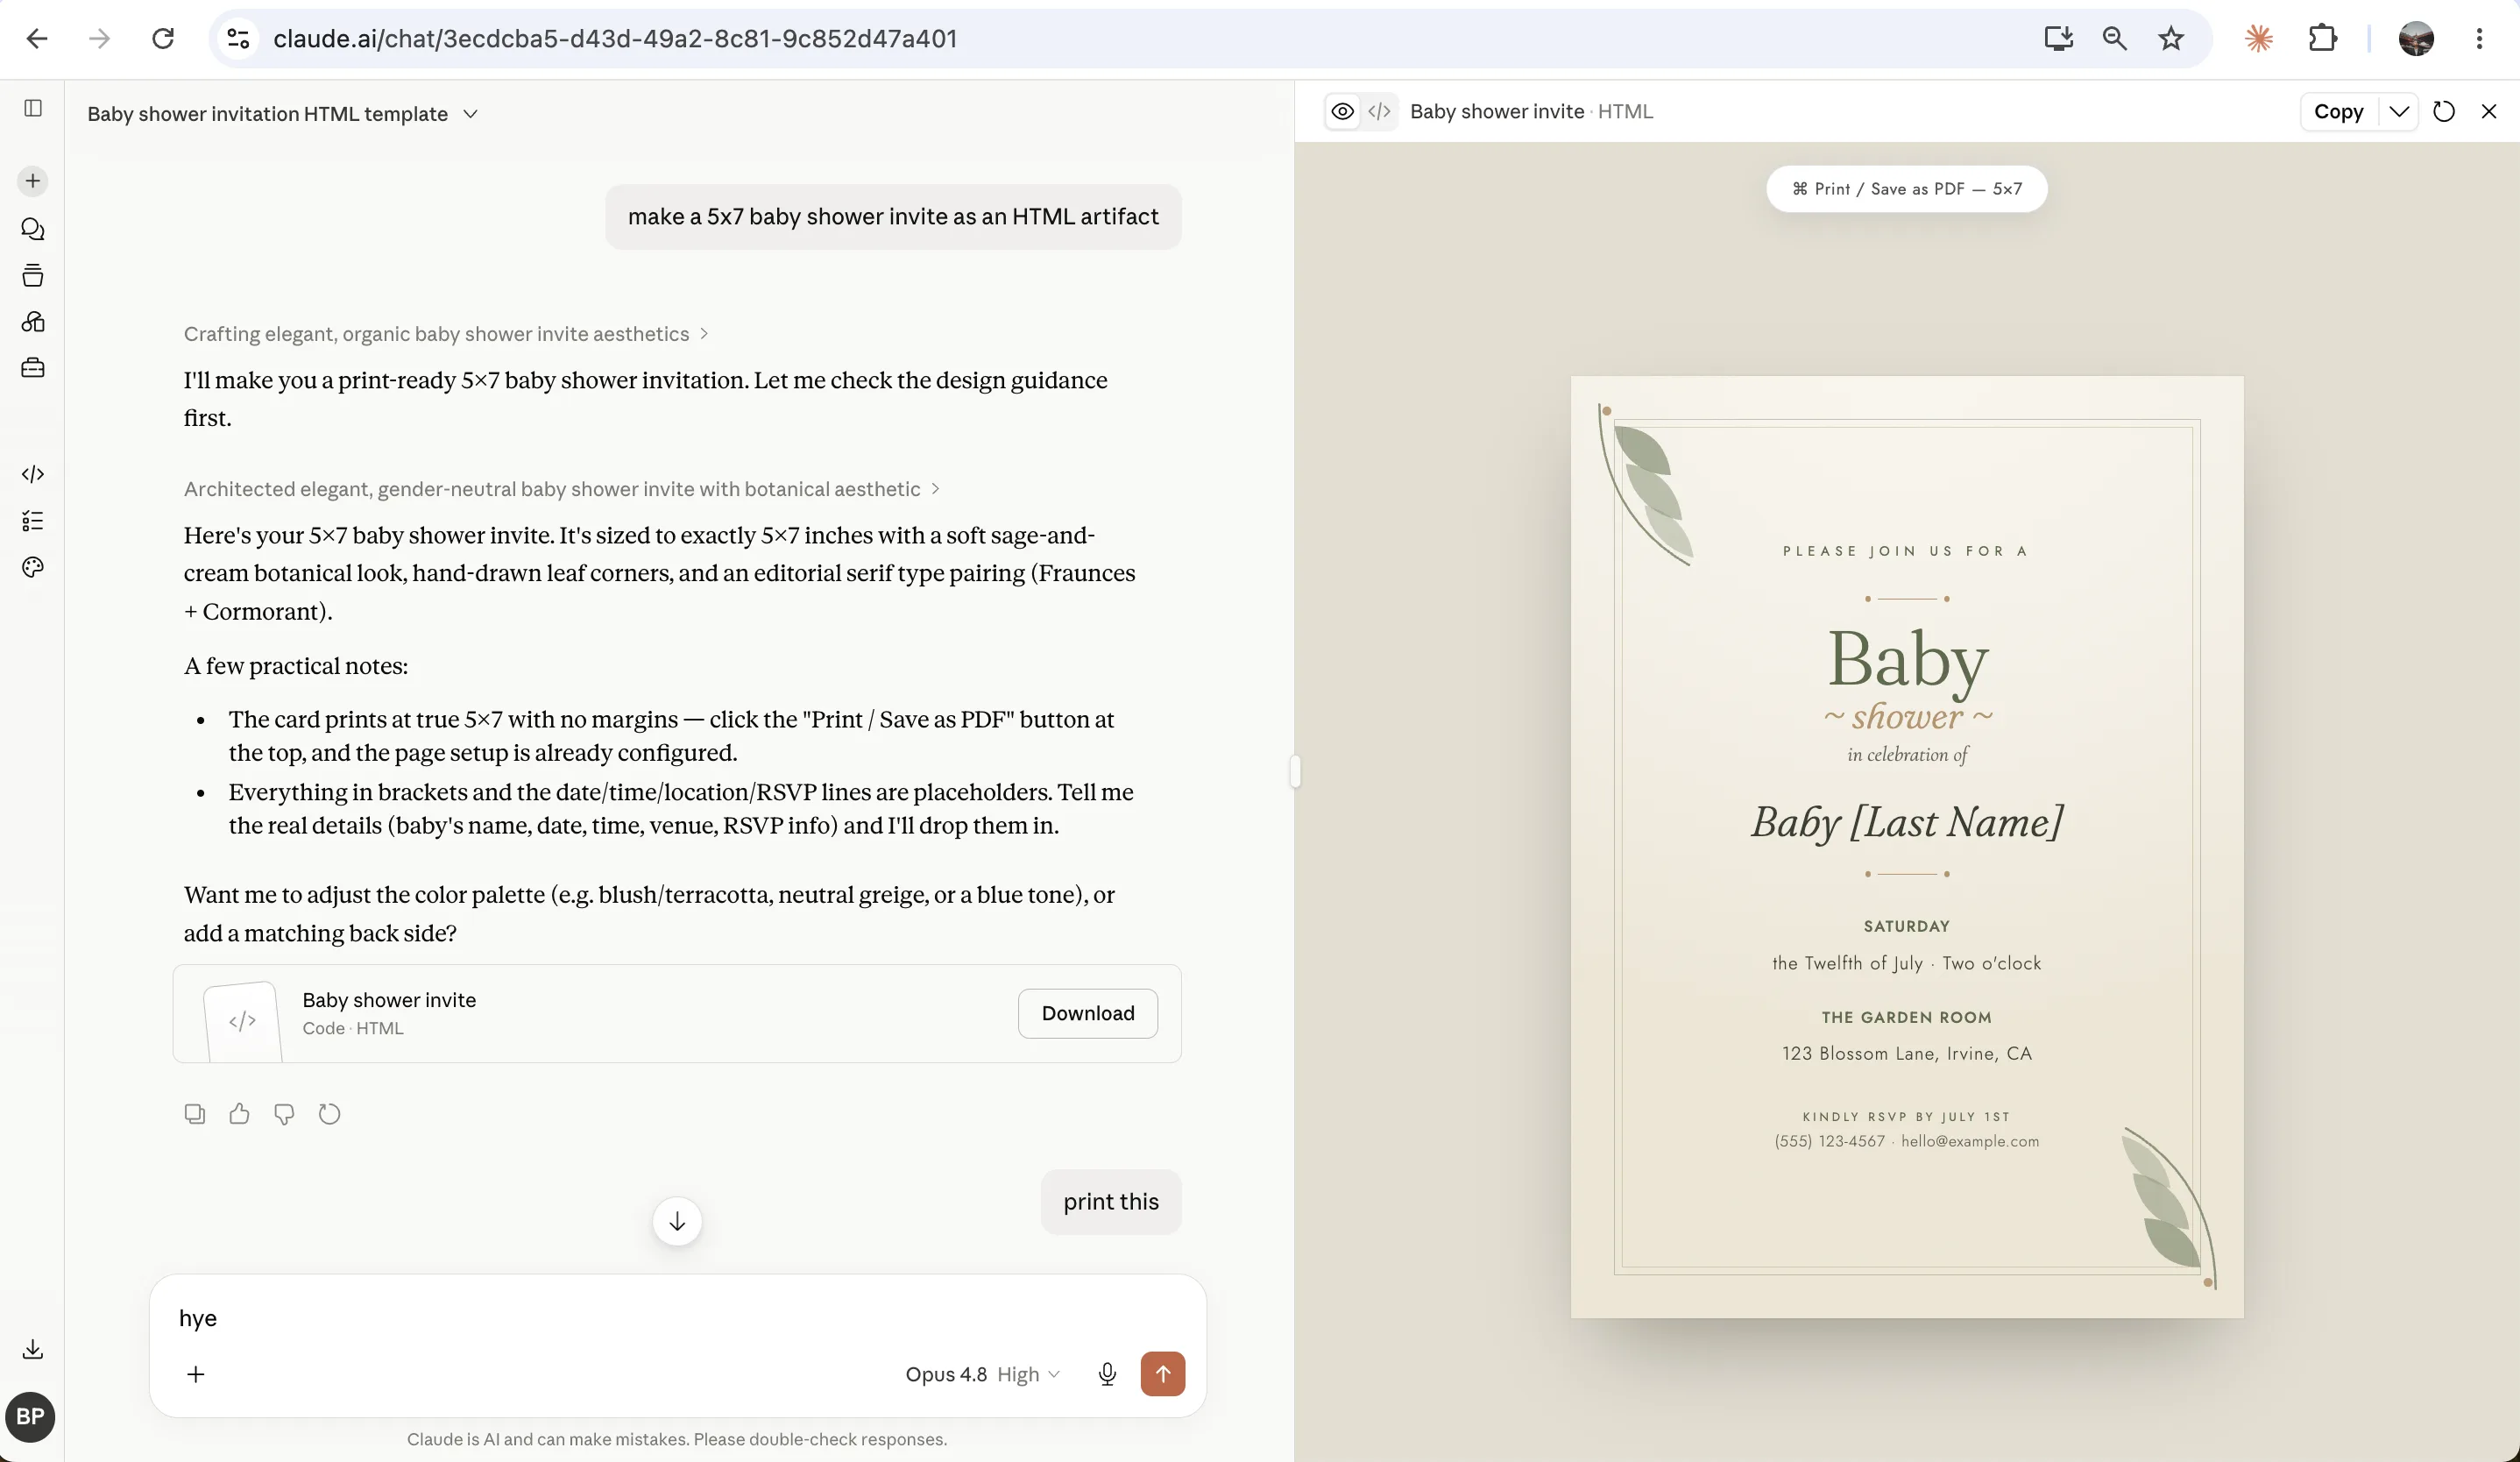Switch artifact to code view
The width and height of the screenshot is (2520, 1462).
[1379, 111]
